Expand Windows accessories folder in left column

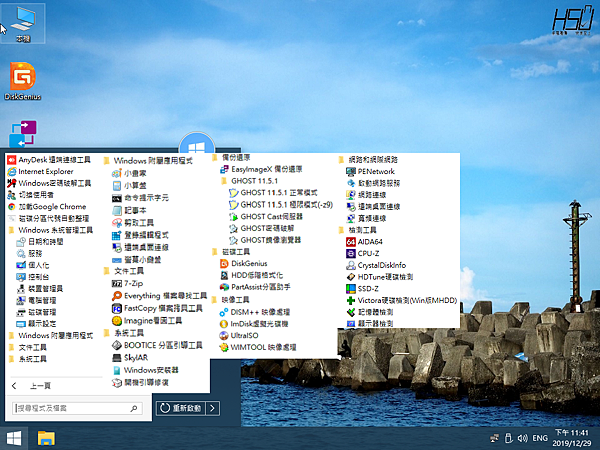pos(51,336)
